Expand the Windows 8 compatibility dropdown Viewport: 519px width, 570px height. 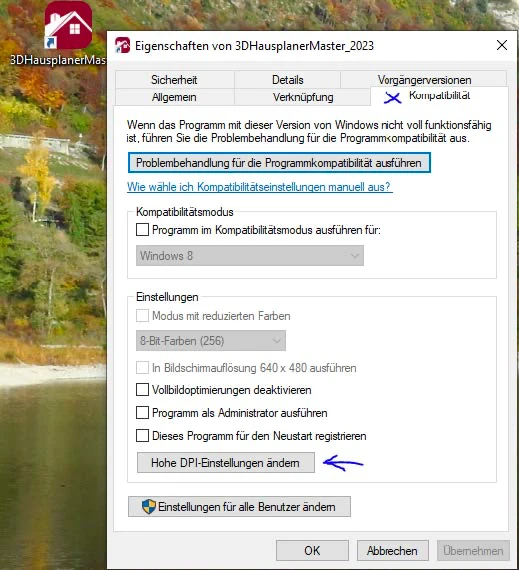coord(250,256)
